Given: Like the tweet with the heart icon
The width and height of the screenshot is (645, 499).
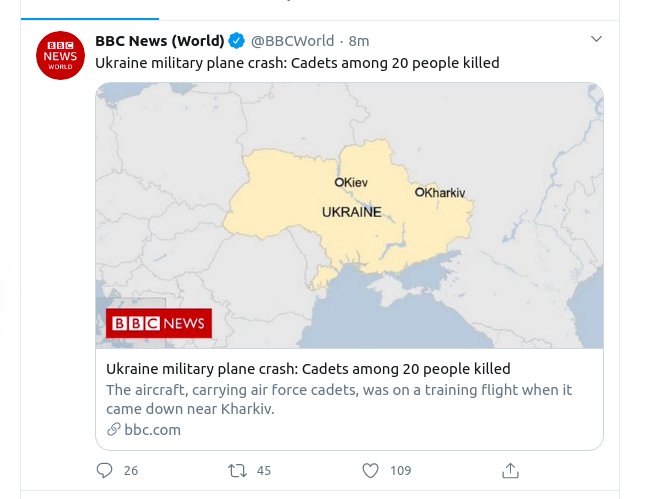Looking at the screenshot, I should point(370,470).
